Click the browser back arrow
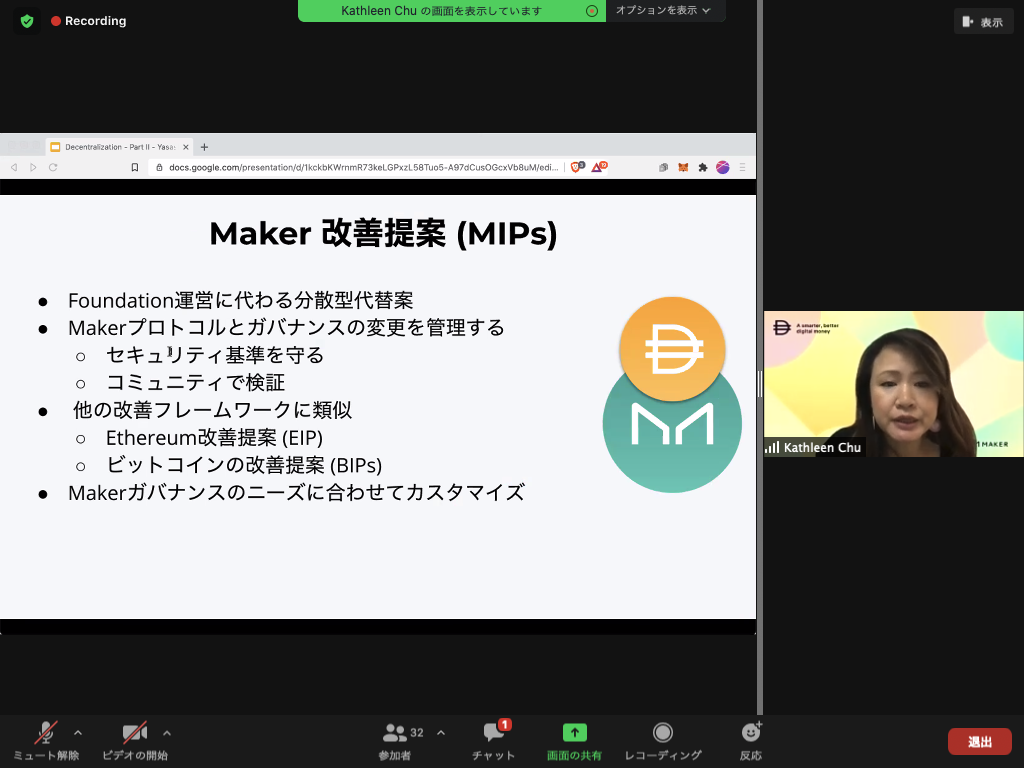The image size is (1024, 768). [14, 167]
